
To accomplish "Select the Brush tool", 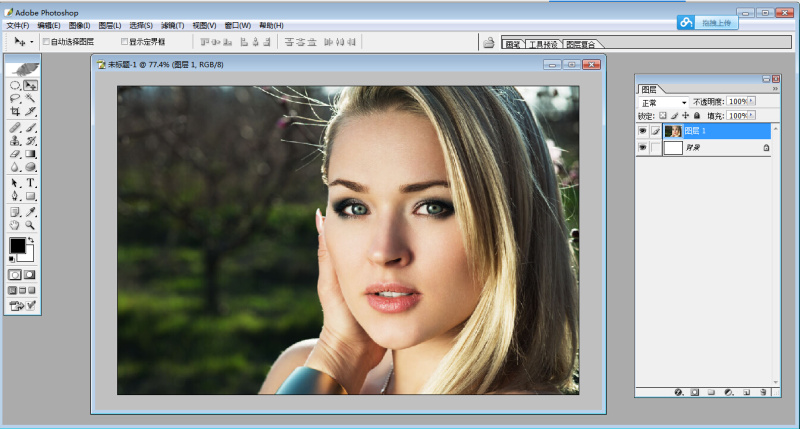I will coord(31,128).
